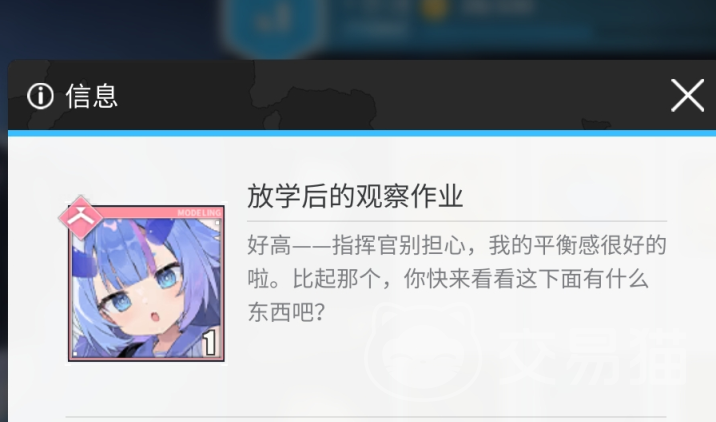Click the final description line 东西吧？

pyautogui.click(x=286, y=312)
